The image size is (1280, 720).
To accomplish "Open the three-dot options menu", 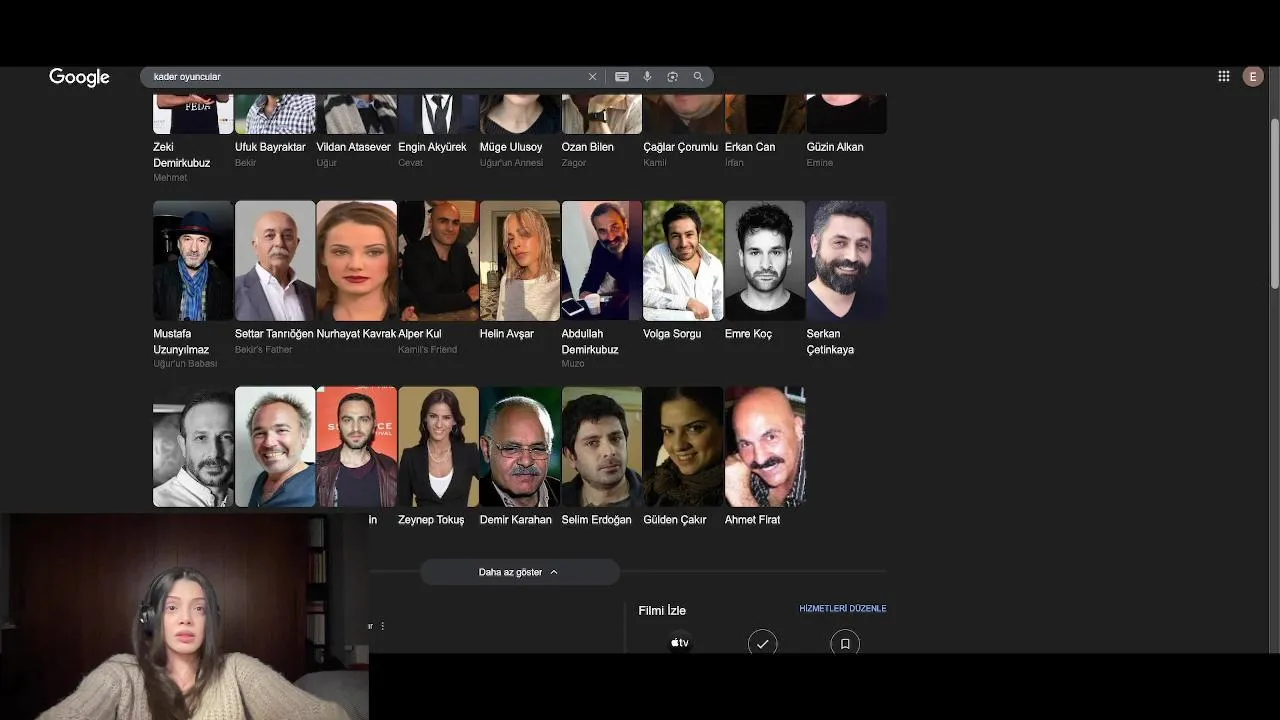I will [382, 626].
